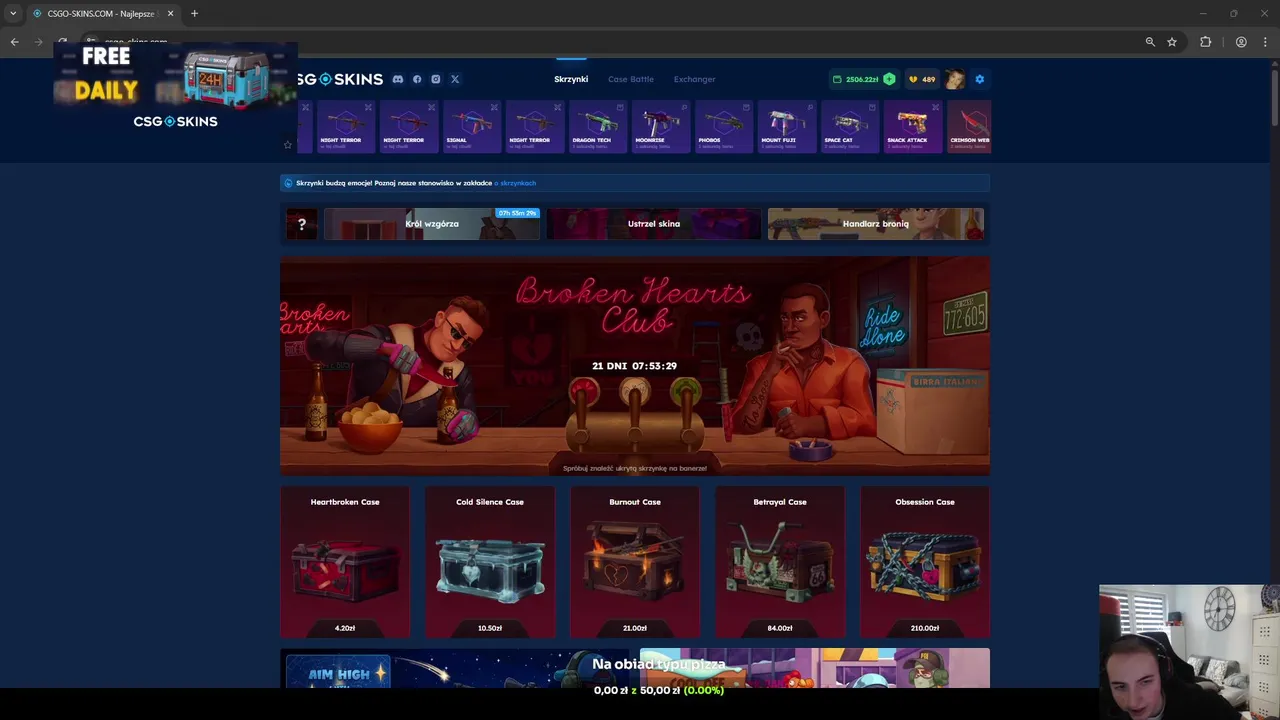This screenshot has width=1280, height=720.
Task: Open the Facebook social icon
Action: click(417, 79)
